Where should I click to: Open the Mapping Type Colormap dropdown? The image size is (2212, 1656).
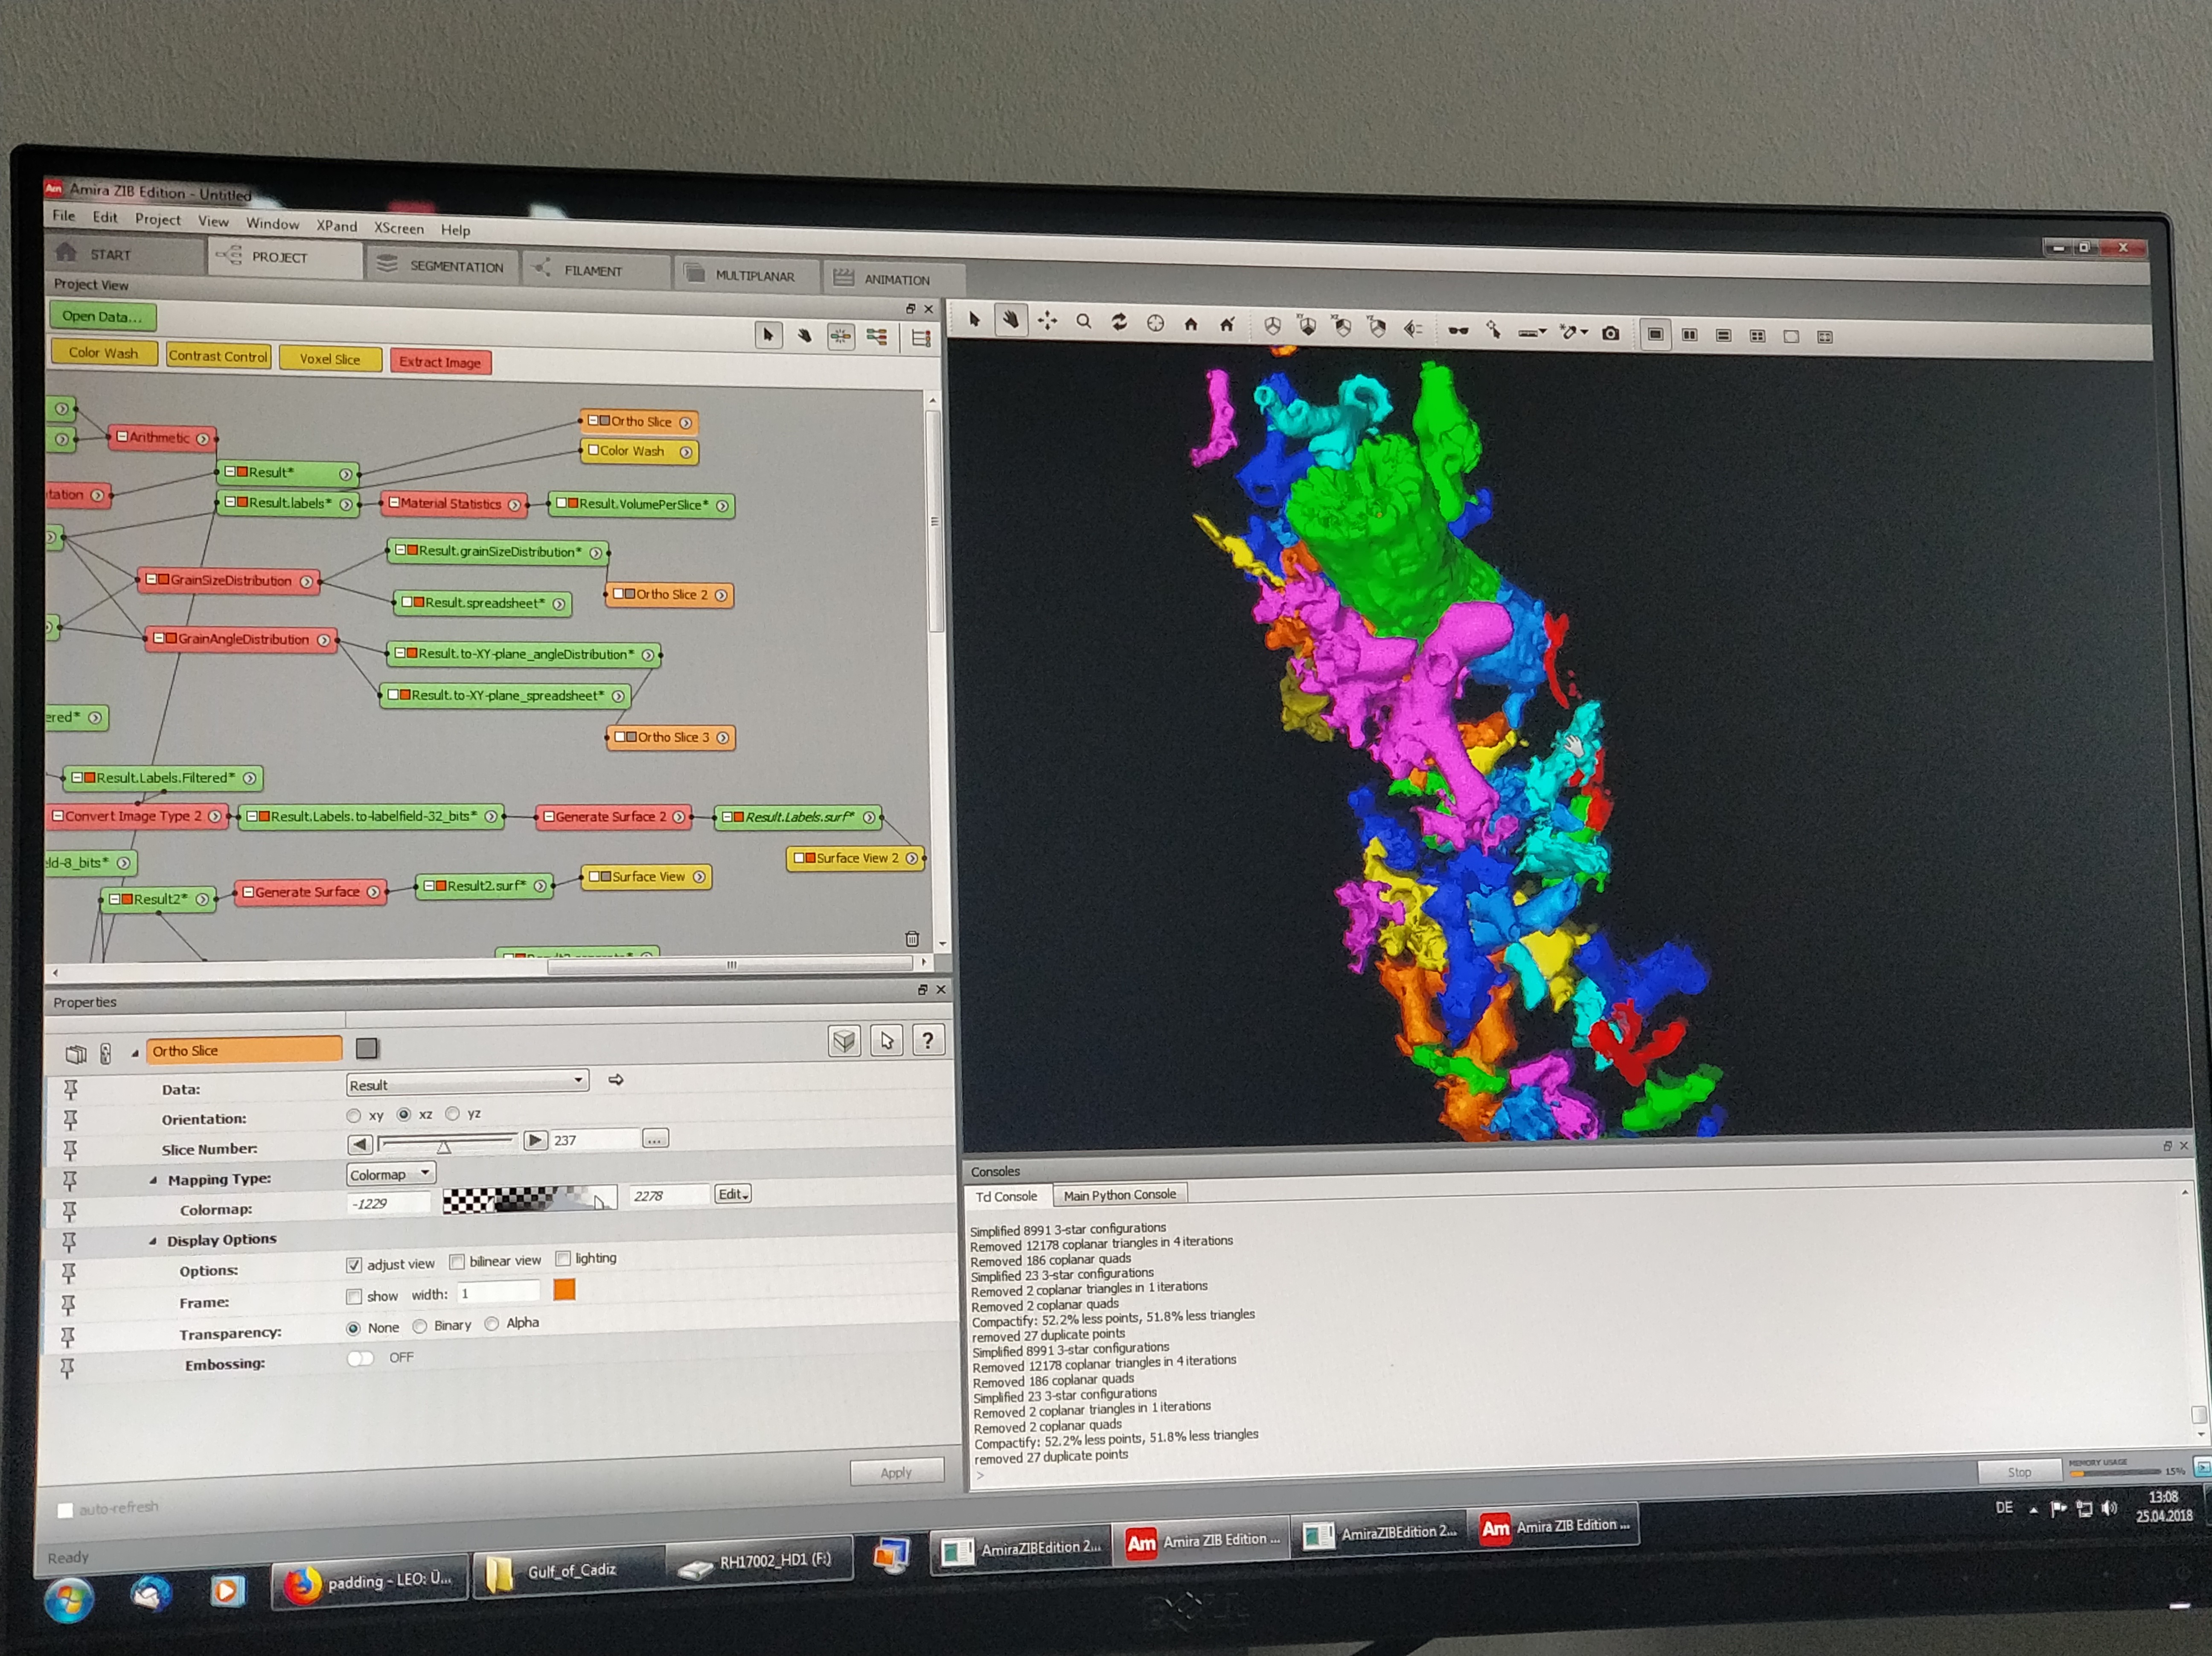click(x=390, y=1174)
